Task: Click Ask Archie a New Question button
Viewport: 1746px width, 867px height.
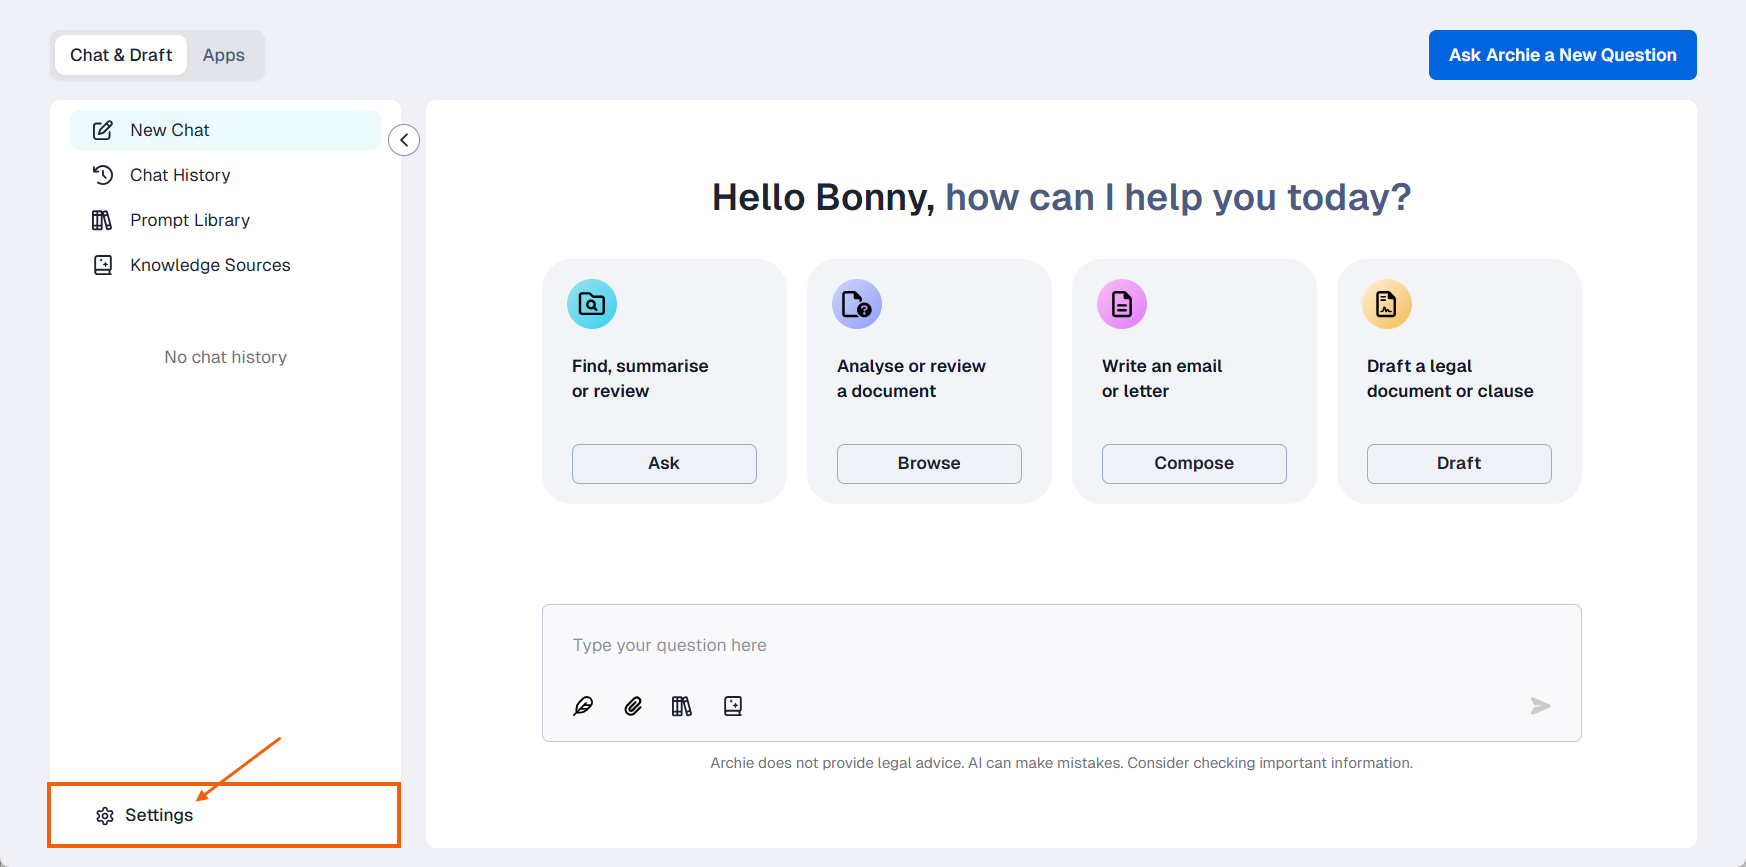Action: (x=1562, y=55)
